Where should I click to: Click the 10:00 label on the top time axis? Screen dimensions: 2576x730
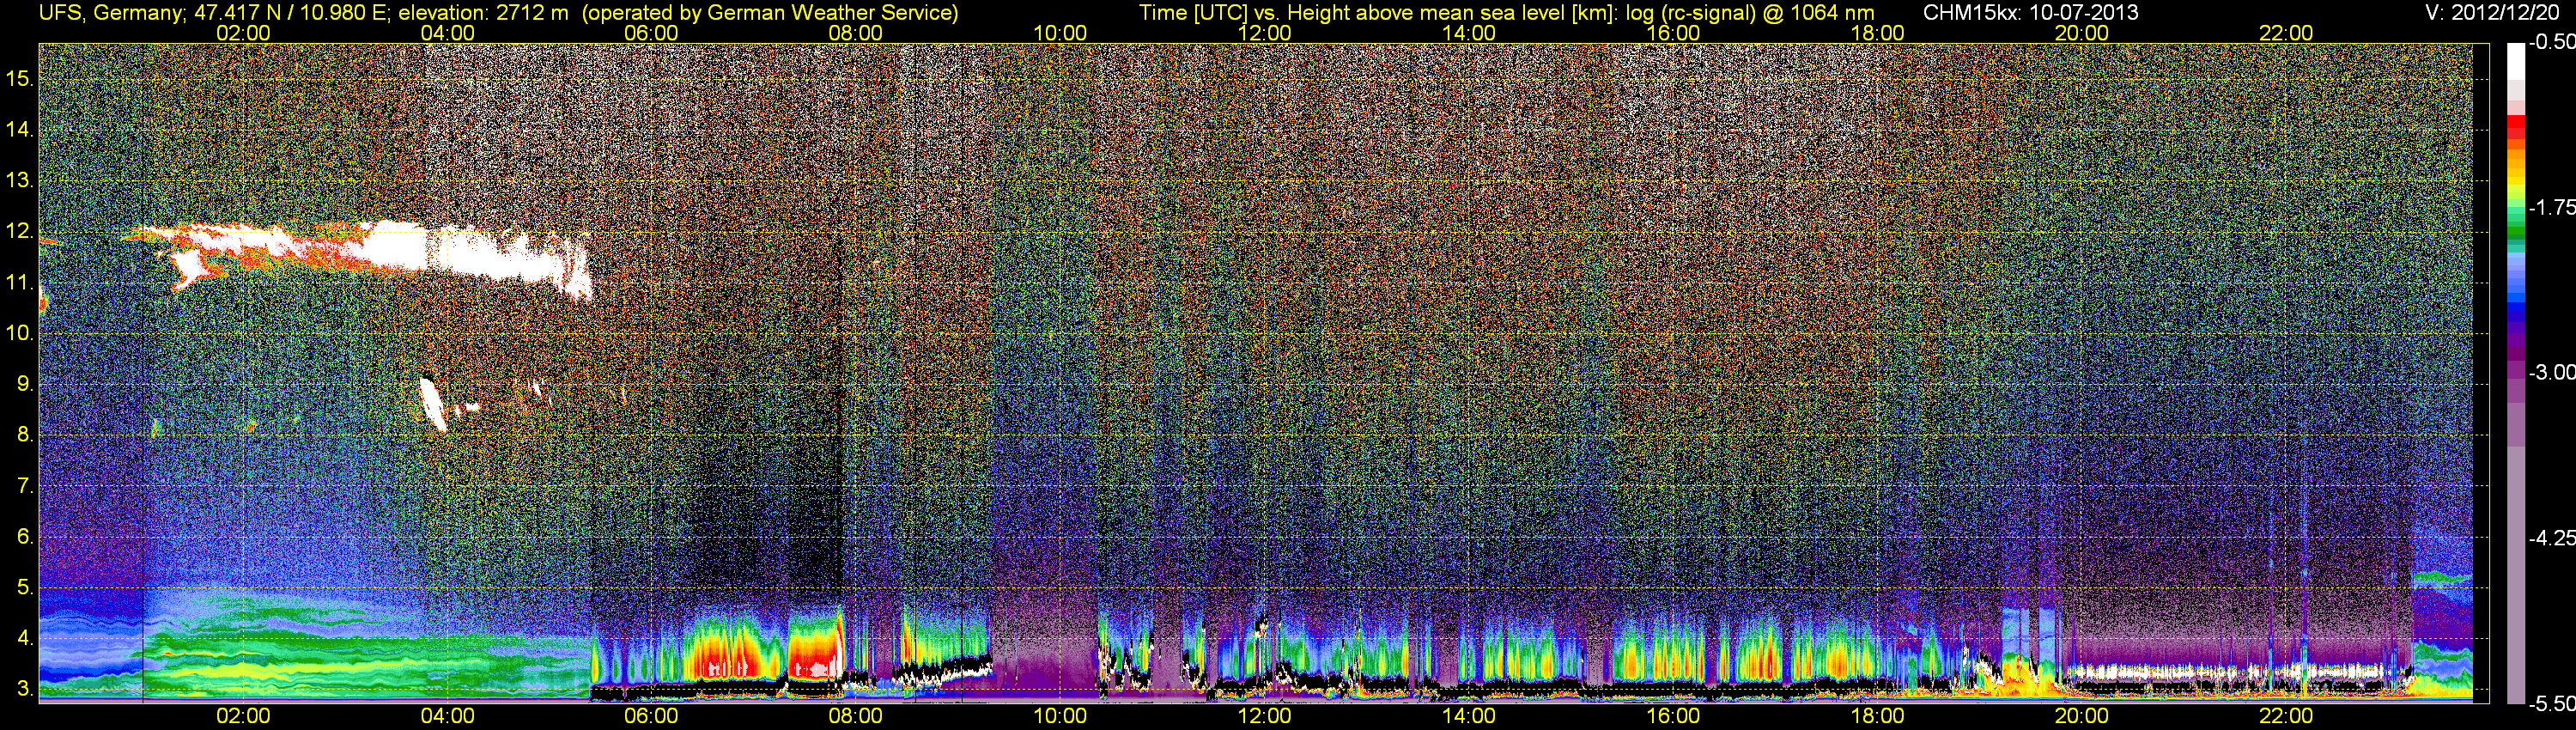(1060, 33)
